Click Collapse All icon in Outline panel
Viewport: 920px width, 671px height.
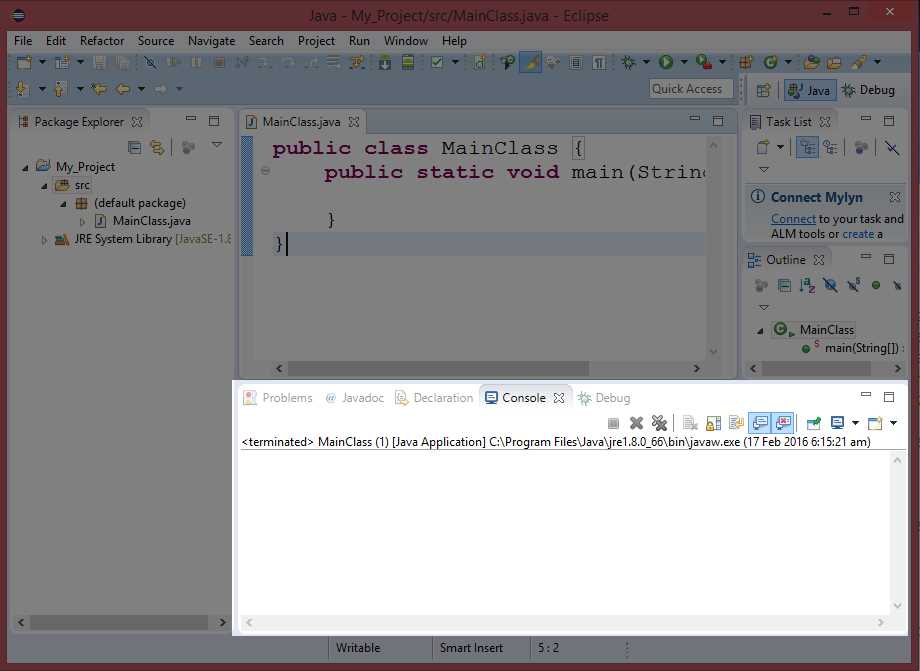point(784,286)
